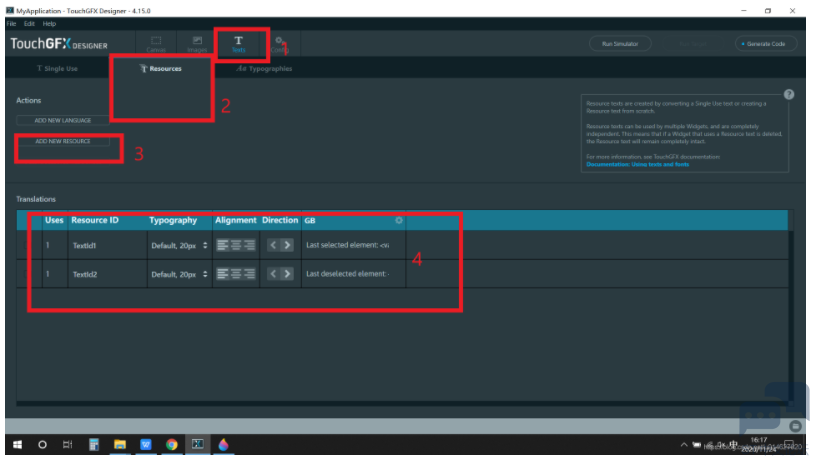Set center alignment for TextId2
Image resolution: width=818 pixels, height=465 pixels.
(x=236, y=274)
